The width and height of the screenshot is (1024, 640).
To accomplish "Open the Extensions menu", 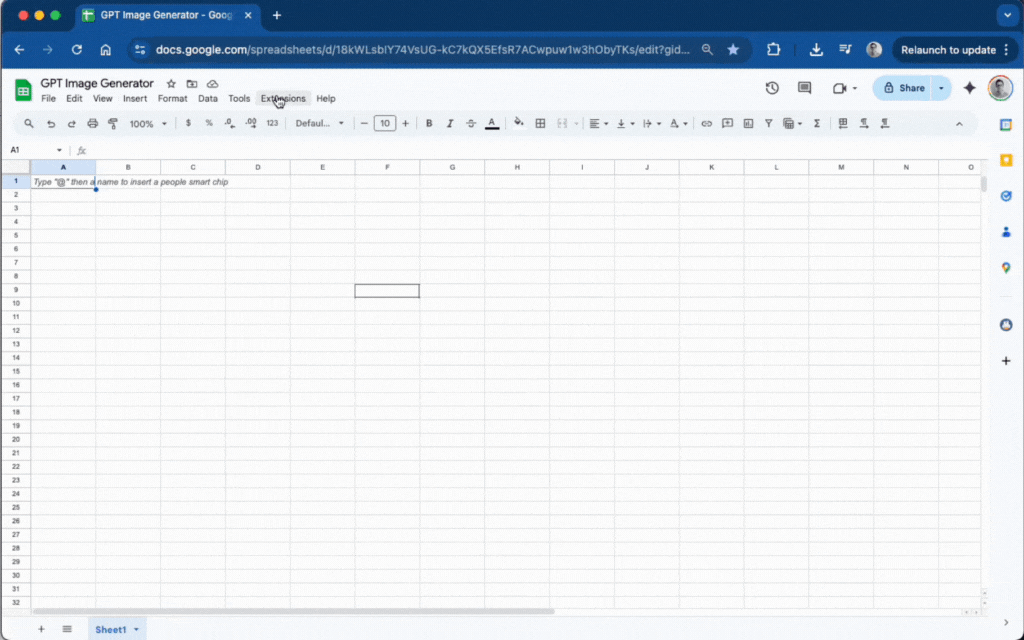I will coord(283,99).
